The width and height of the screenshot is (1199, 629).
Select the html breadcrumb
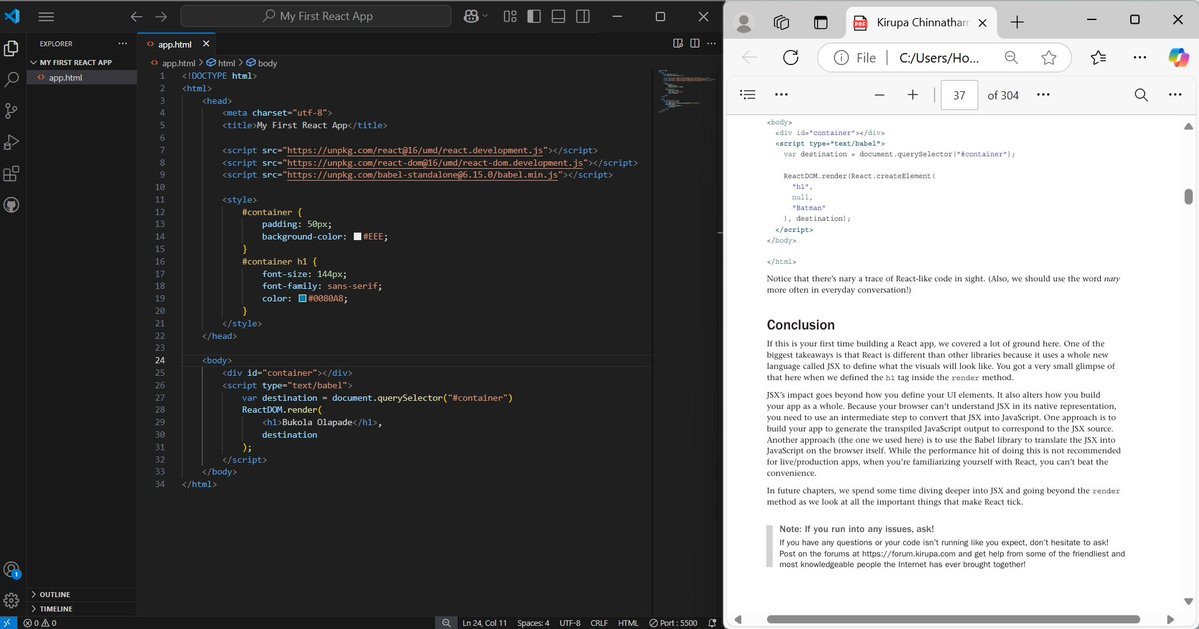(226, 63)
